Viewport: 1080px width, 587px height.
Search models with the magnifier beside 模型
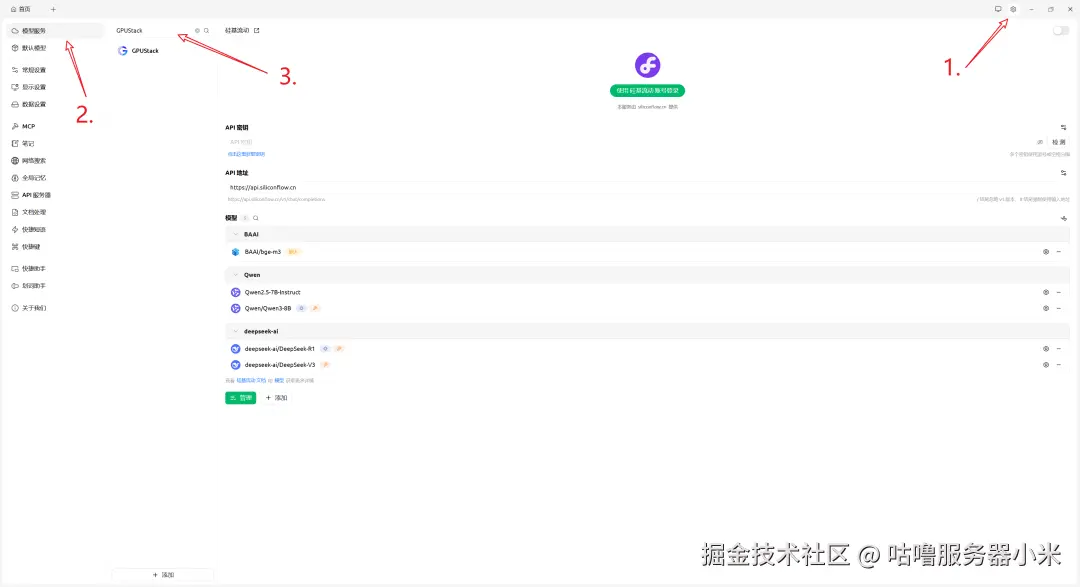256,218
